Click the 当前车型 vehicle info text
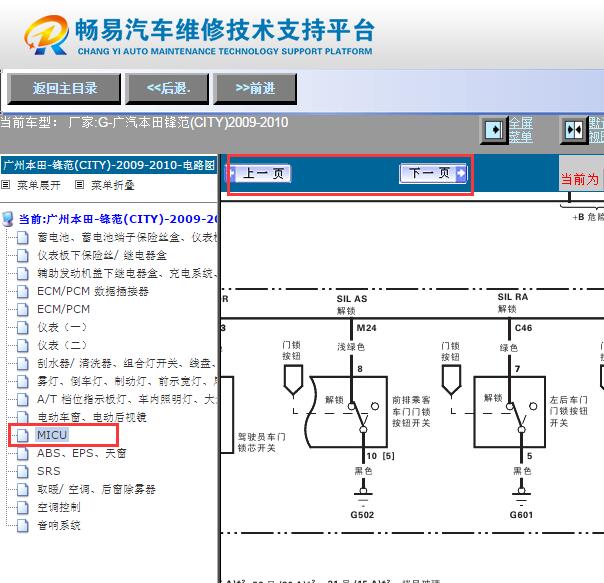Image resolution: width=604 pixels, height=583 pixels. click(144, 123)
